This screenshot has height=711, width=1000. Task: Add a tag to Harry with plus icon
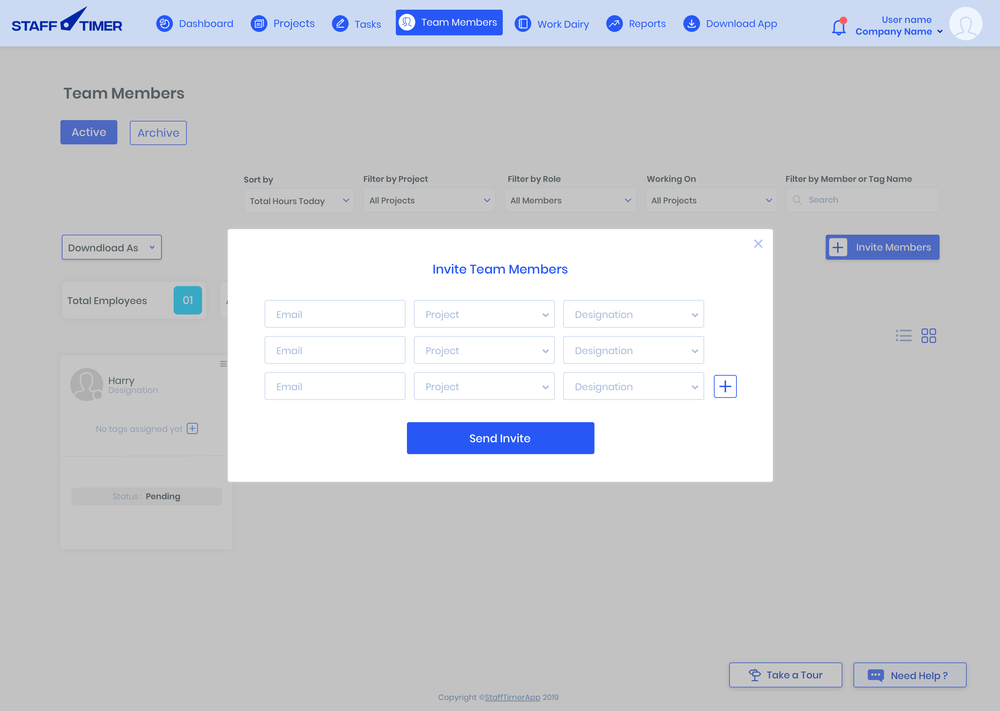(x=193, y=429)
